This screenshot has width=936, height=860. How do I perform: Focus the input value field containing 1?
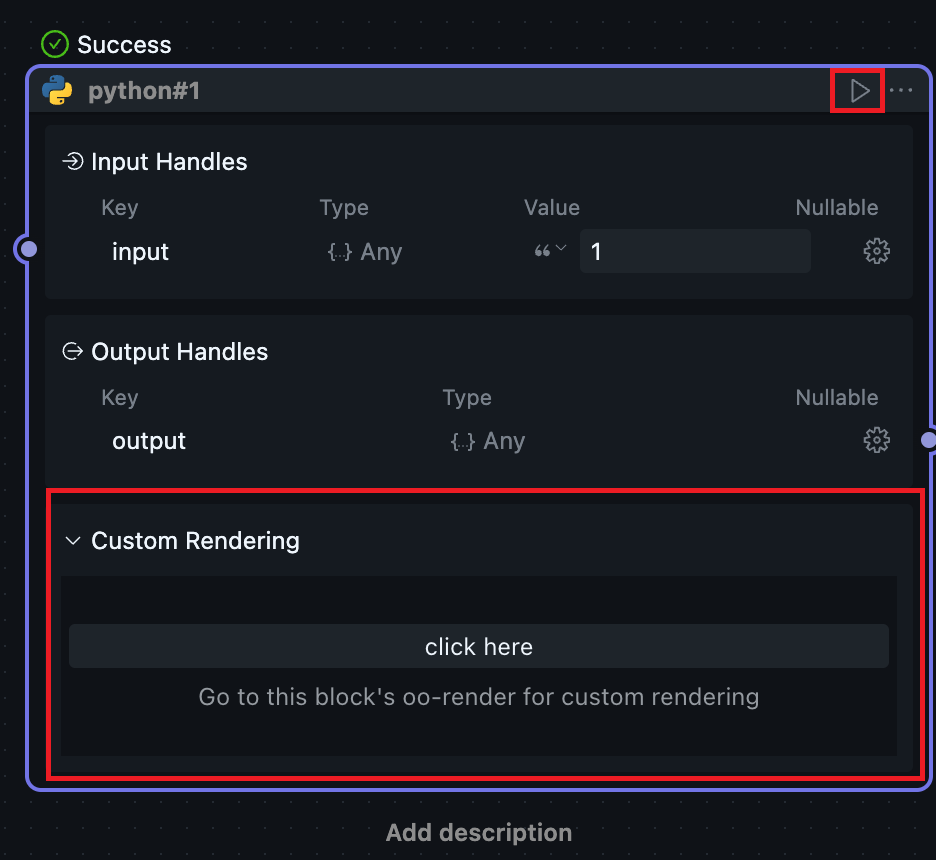coord(695,251)
